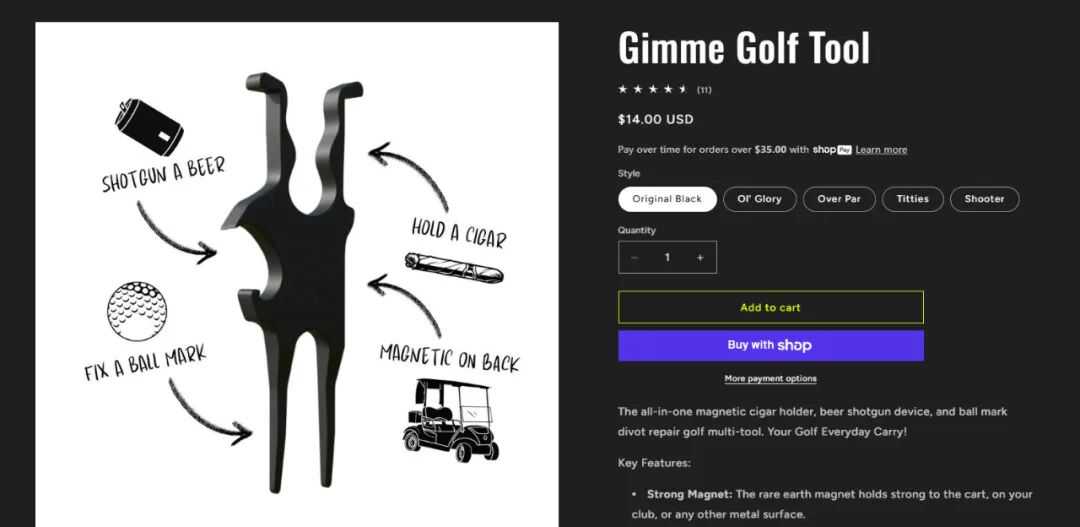Open Shop Pay Learn more link
This screenshot has width=1080, height=527.
[x=881, y=149]
